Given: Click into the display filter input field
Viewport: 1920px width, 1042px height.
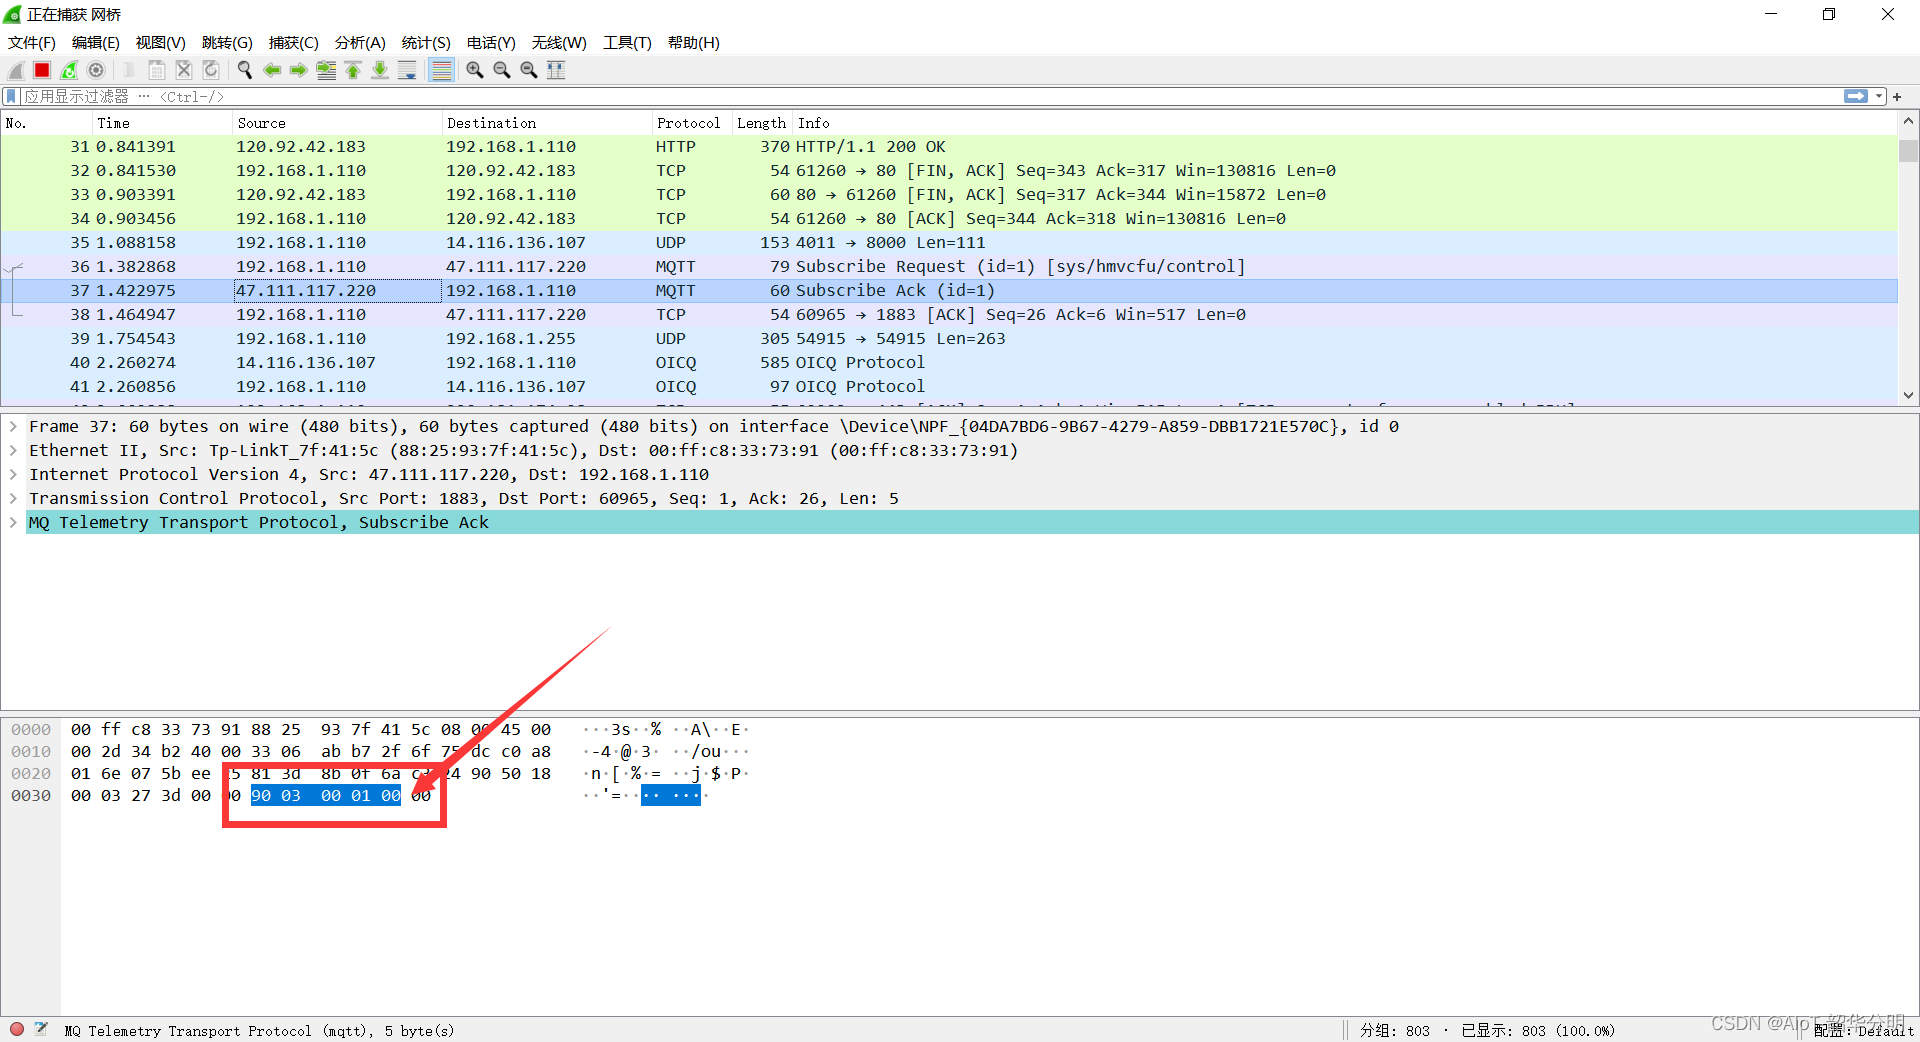Looking at the screenshot, I should pyautogui.click(x=900, y=97).
